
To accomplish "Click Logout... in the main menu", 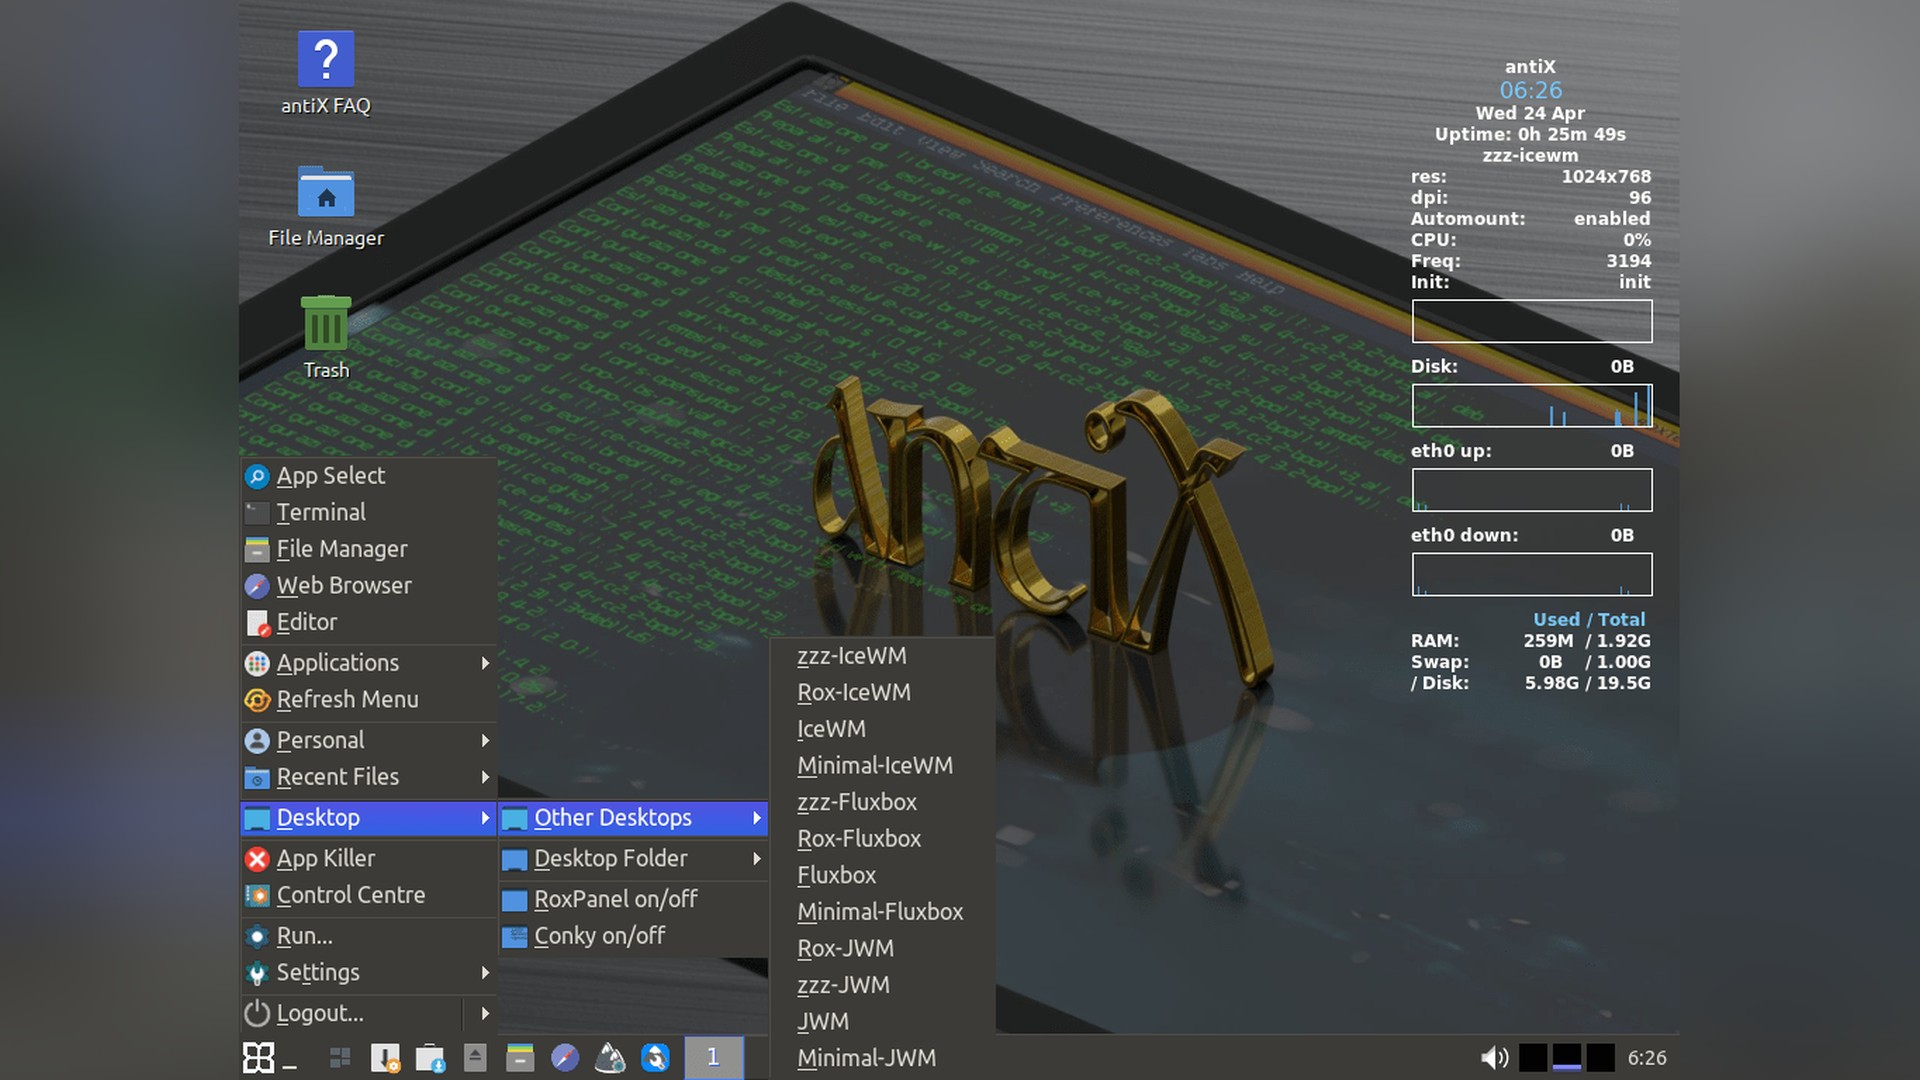I will click(320, 1013).
